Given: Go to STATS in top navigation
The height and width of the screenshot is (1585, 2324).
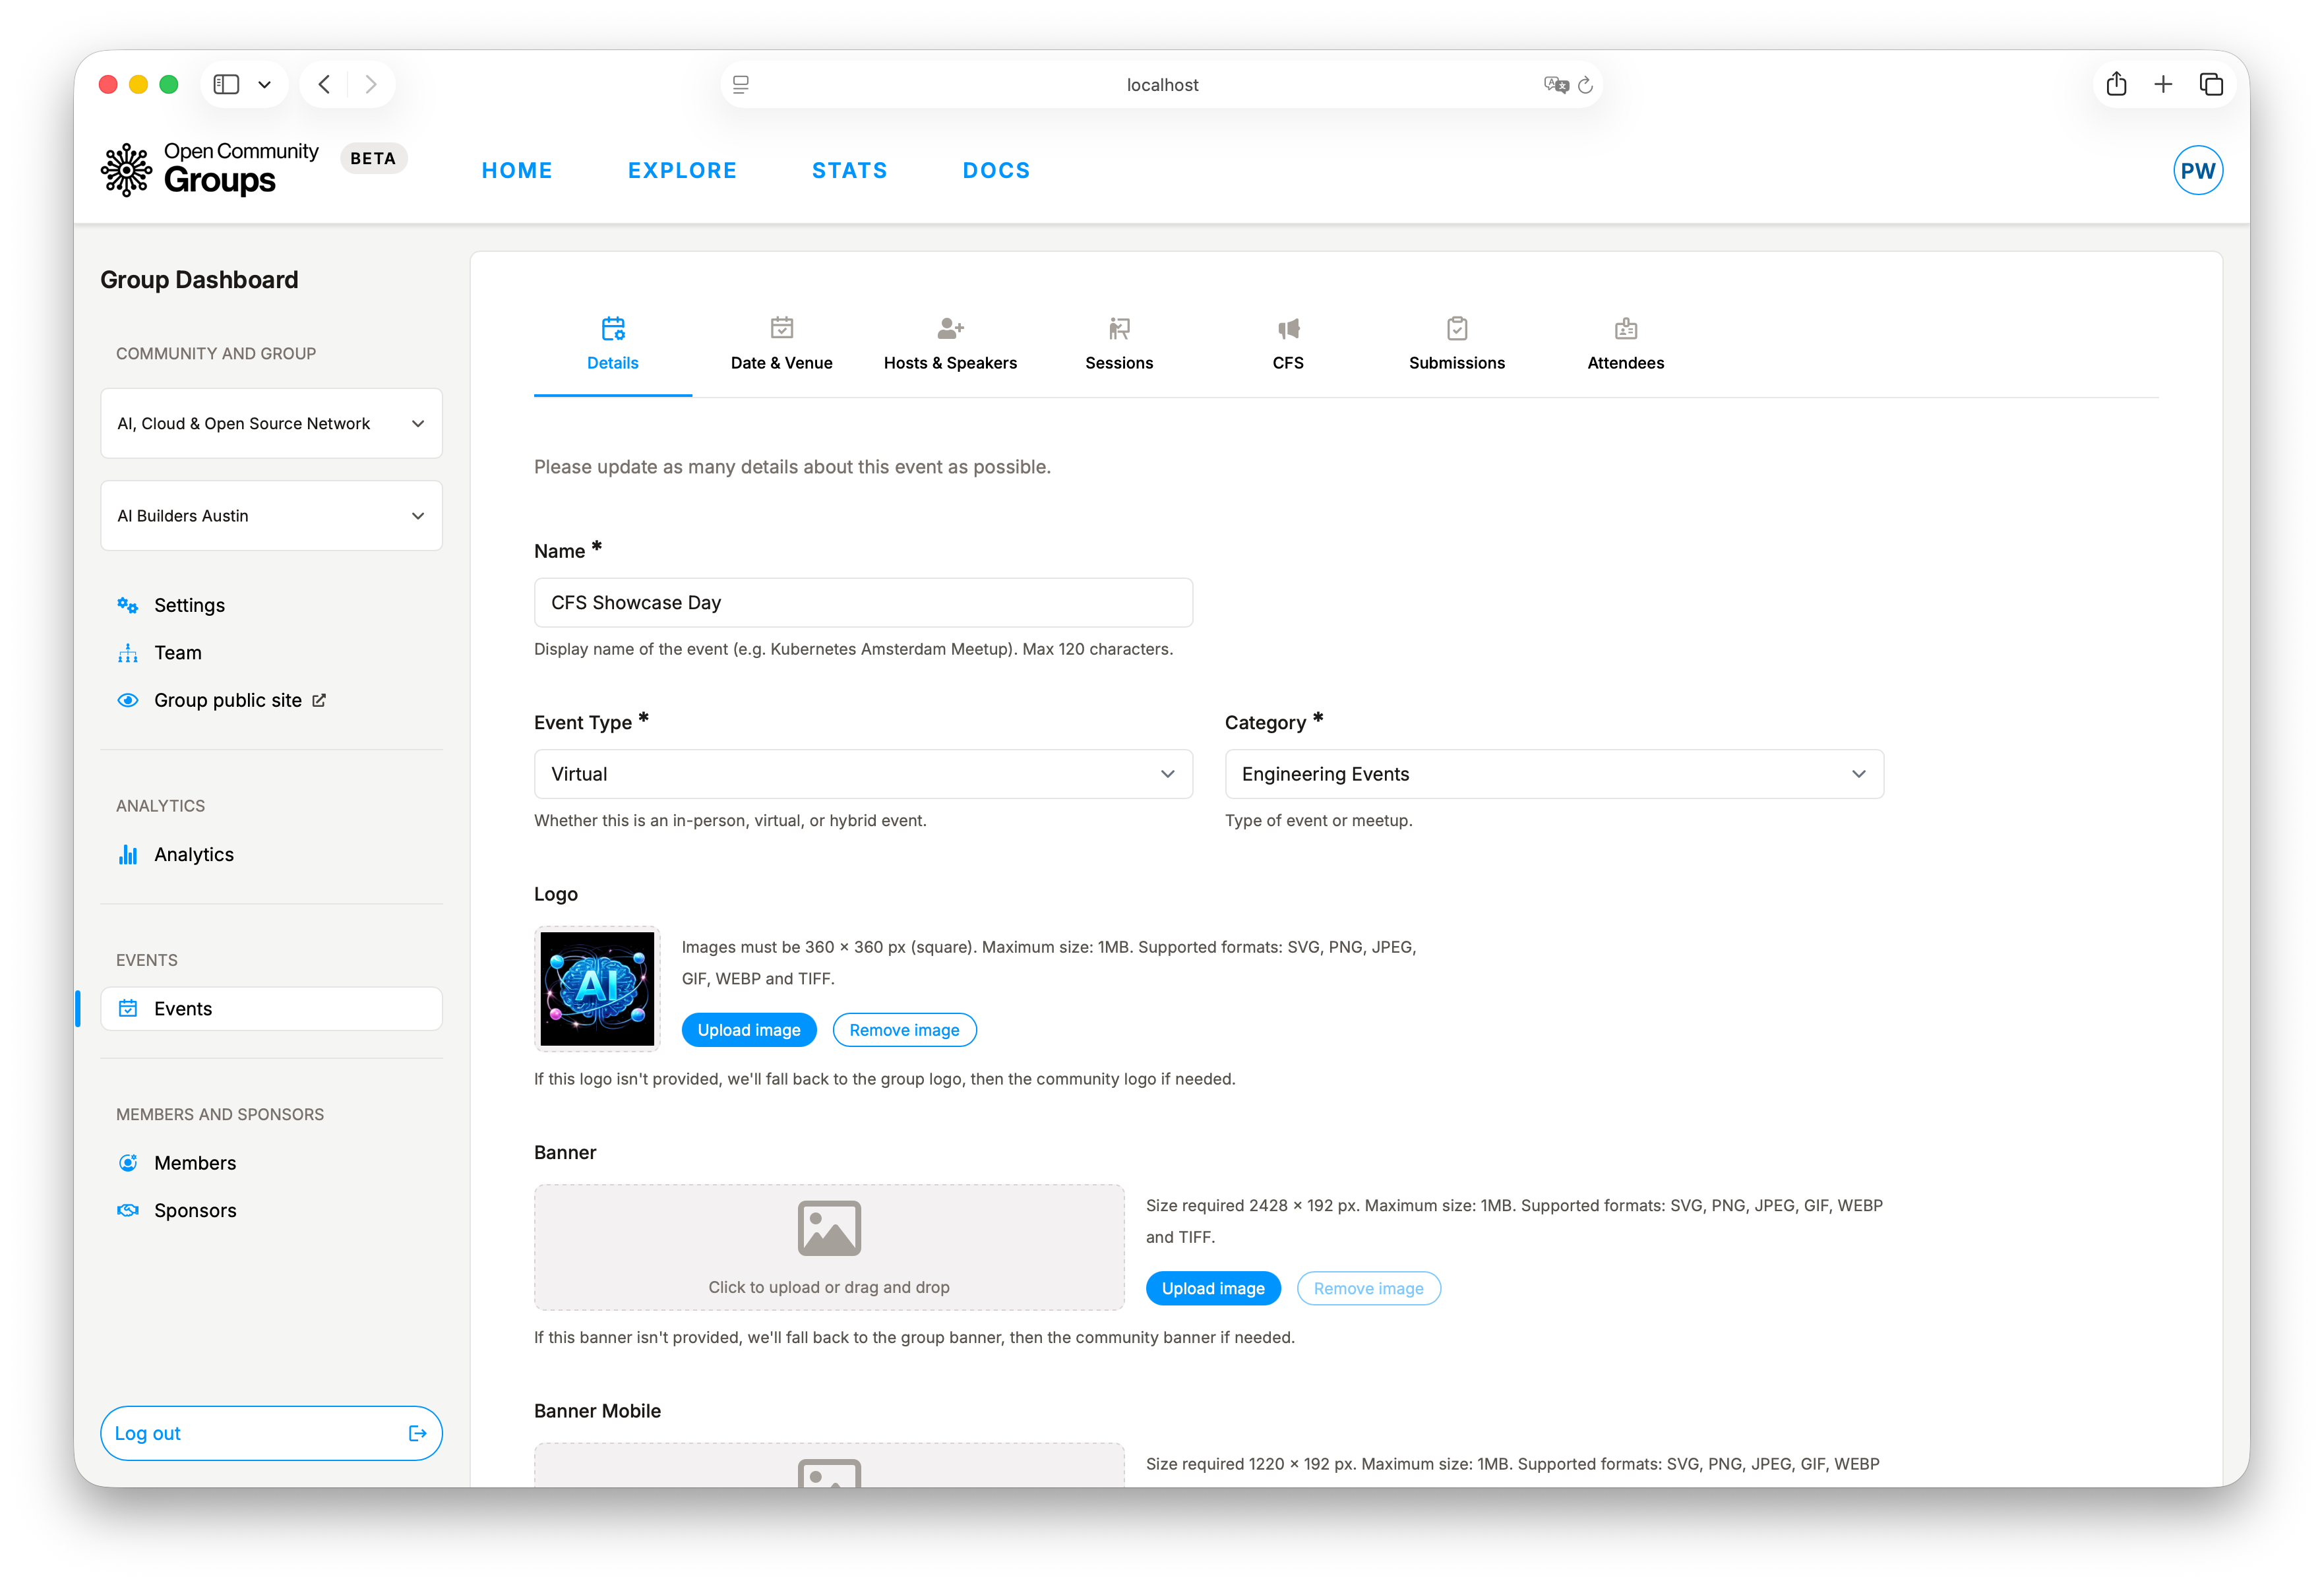Looking at the screenshot, I should 850,170.
